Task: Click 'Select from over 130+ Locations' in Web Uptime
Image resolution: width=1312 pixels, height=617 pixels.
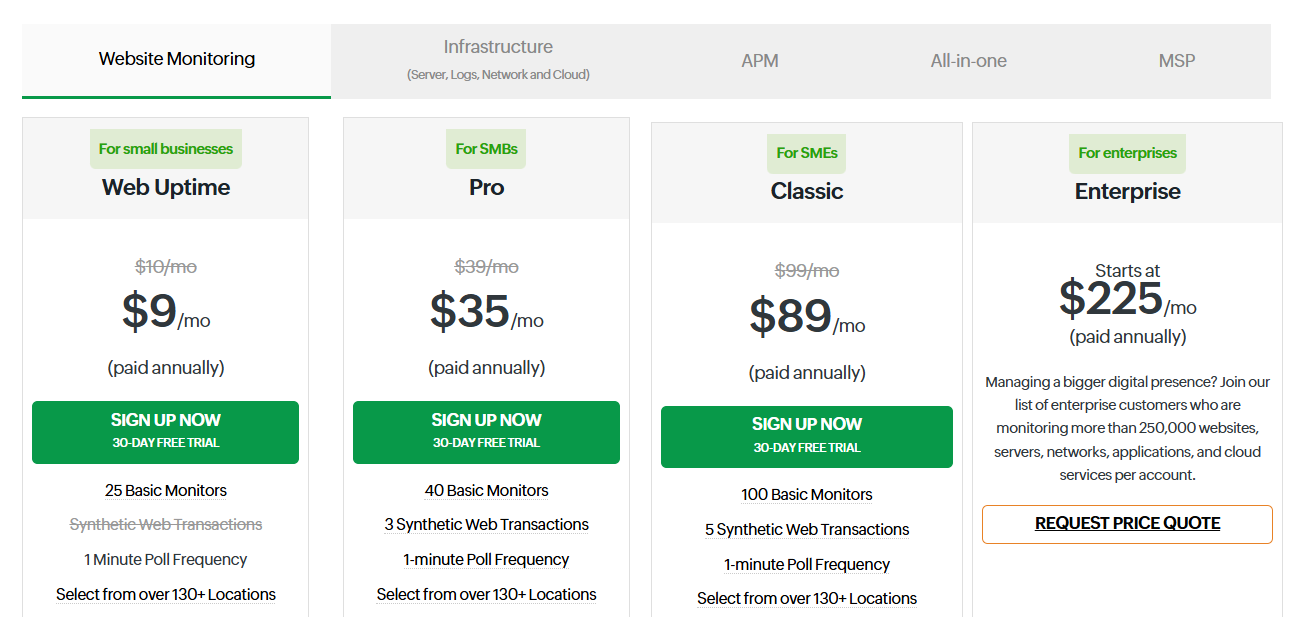Action: (x=166, y=595)
